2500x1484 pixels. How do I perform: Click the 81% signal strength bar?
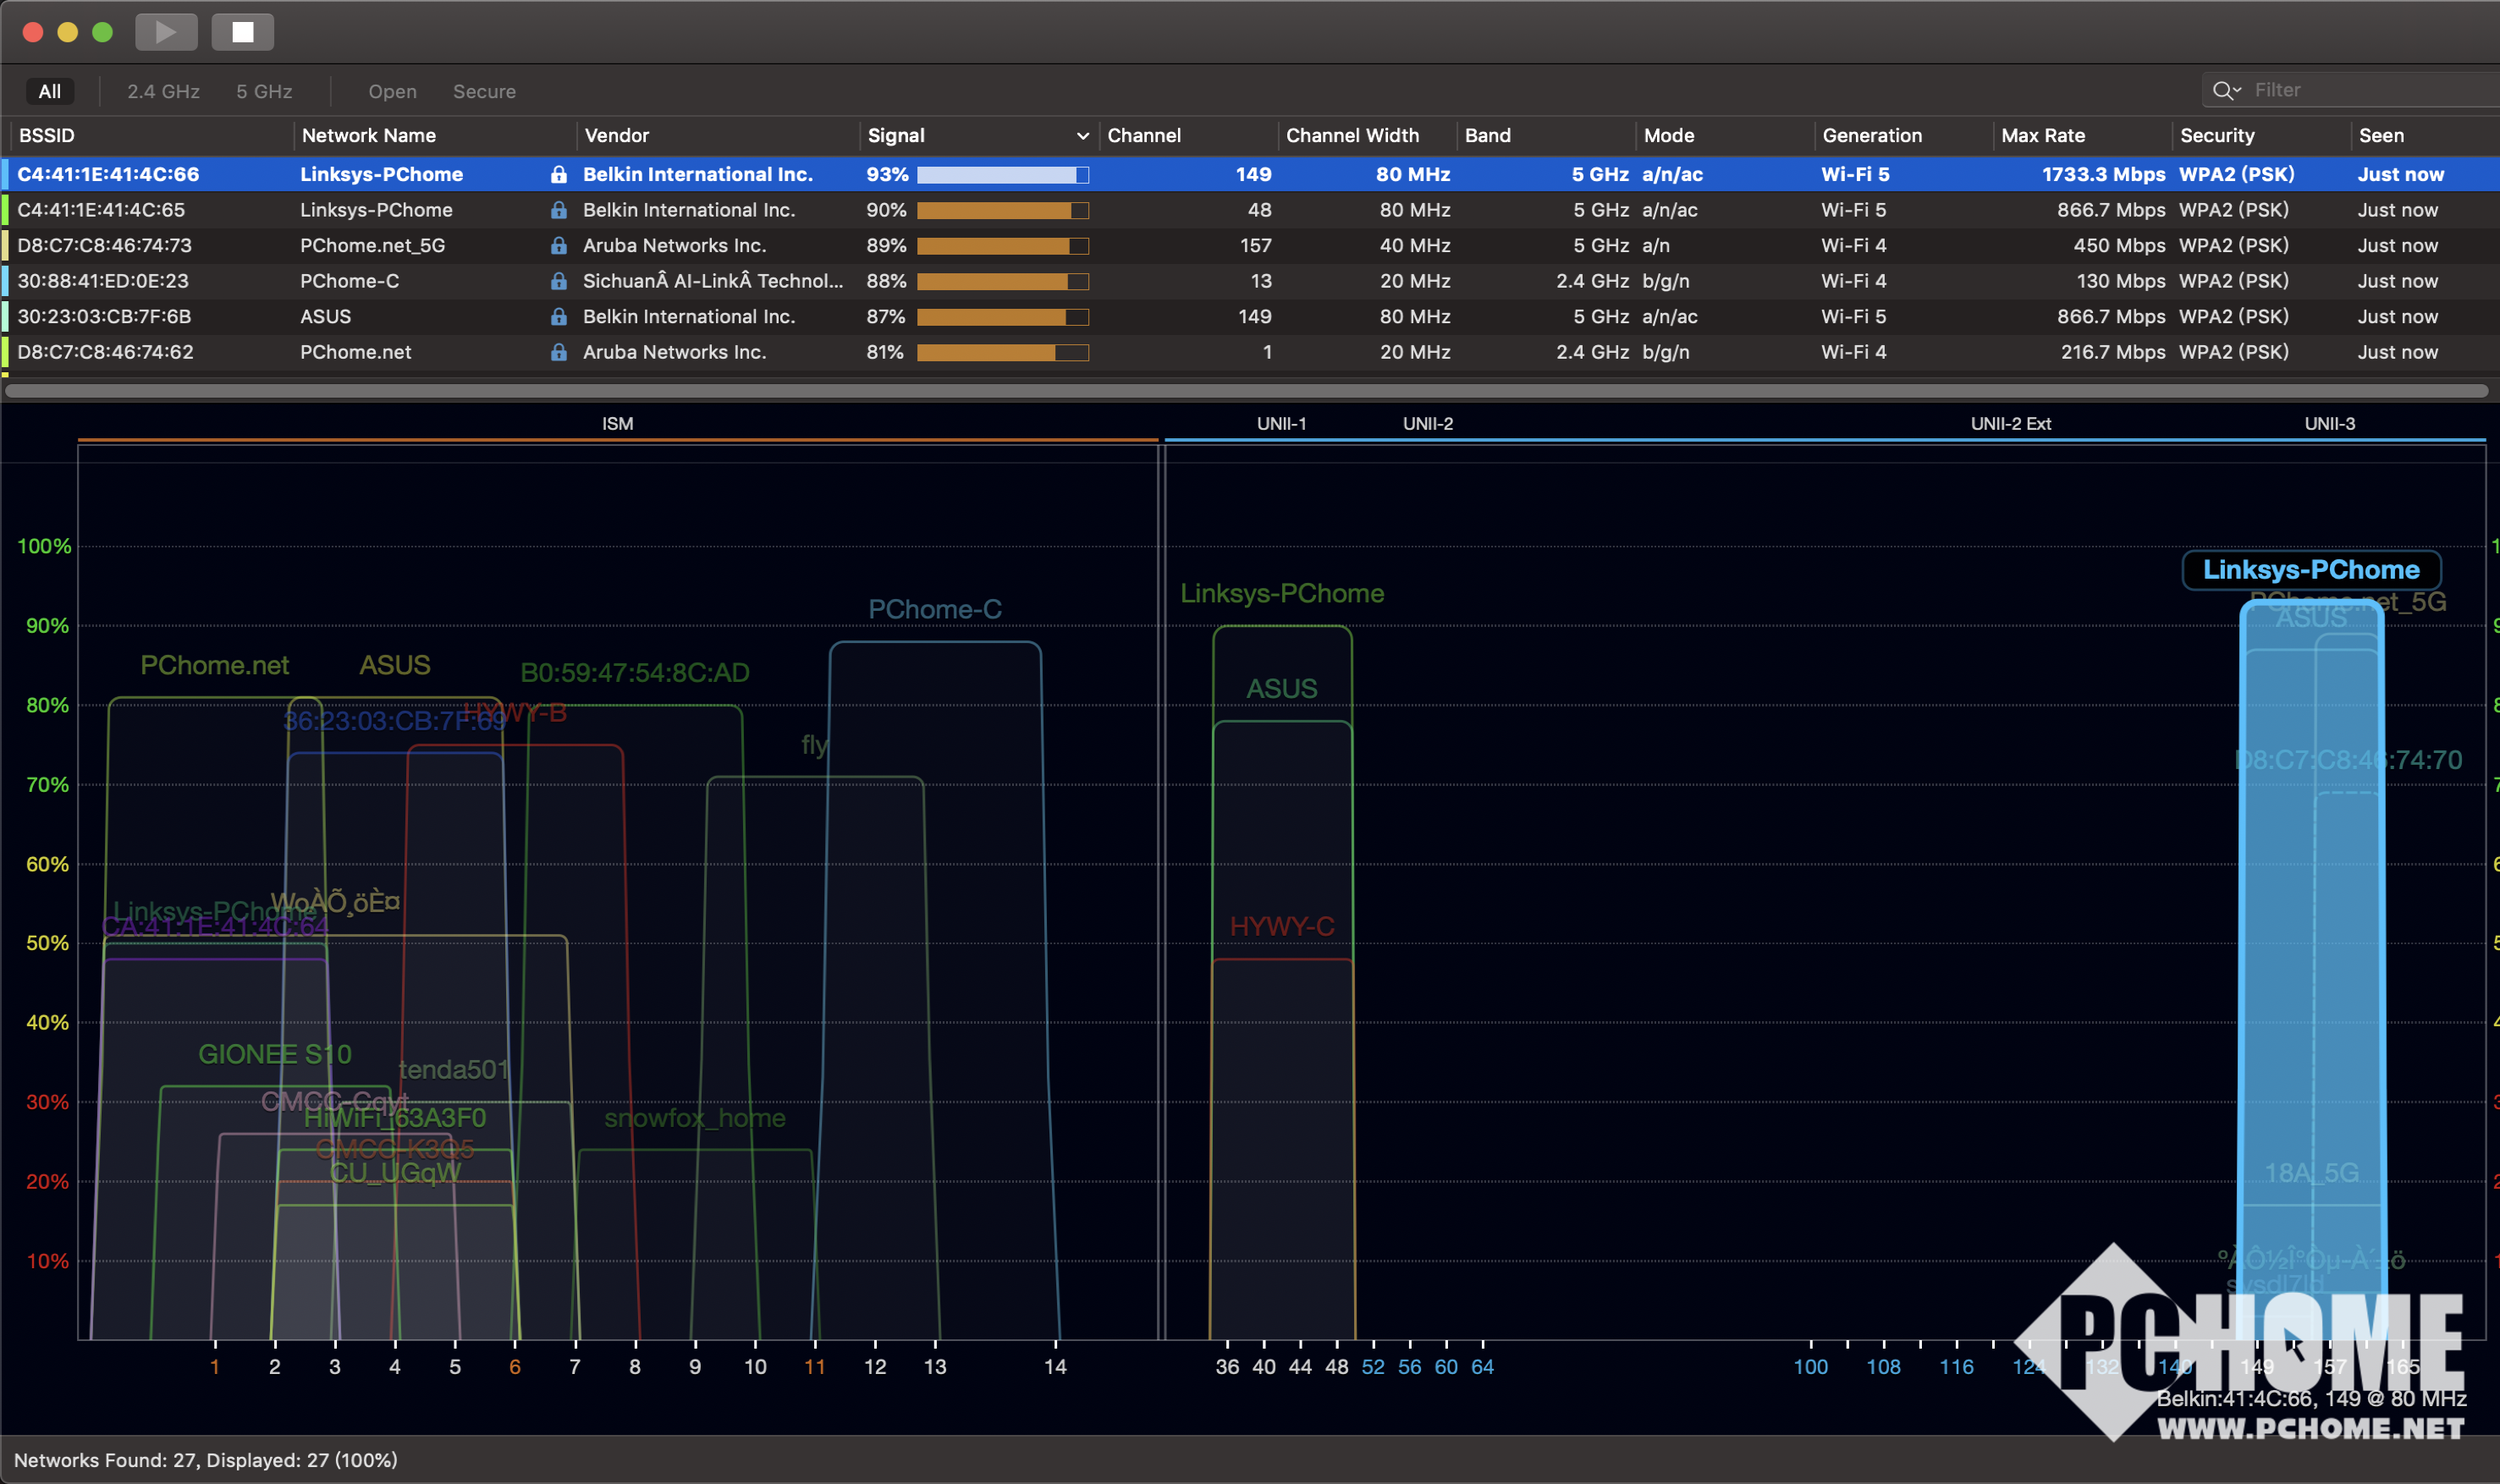coord(1003,353)
